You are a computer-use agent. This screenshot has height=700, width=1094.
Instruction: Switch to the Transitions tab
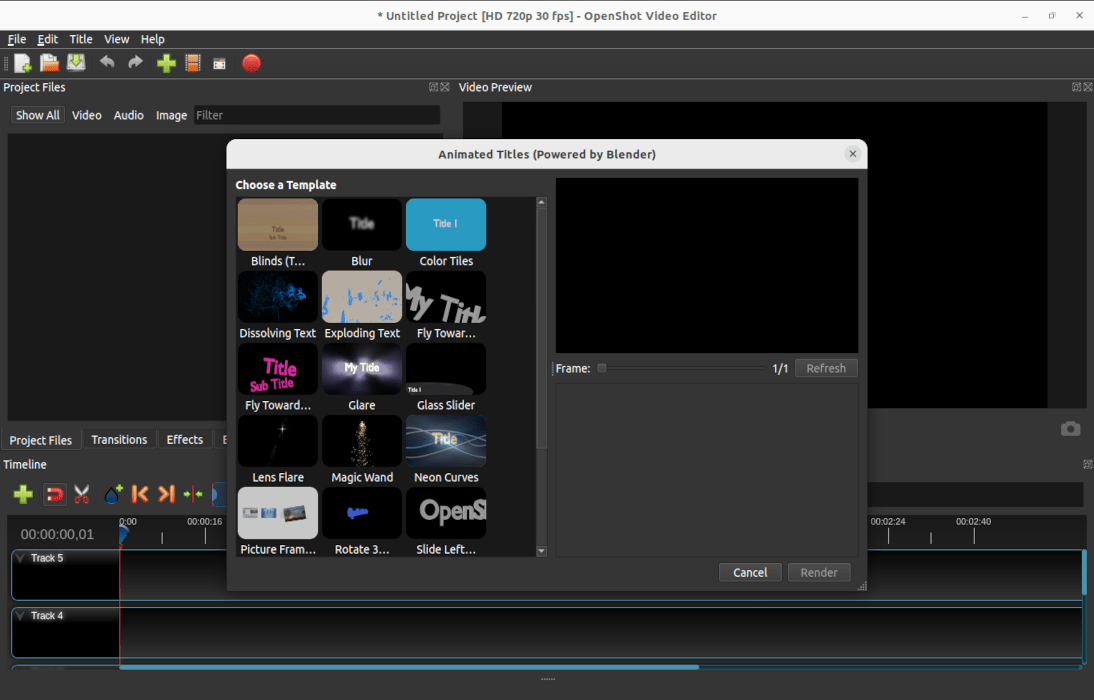(x=119, y=440)
